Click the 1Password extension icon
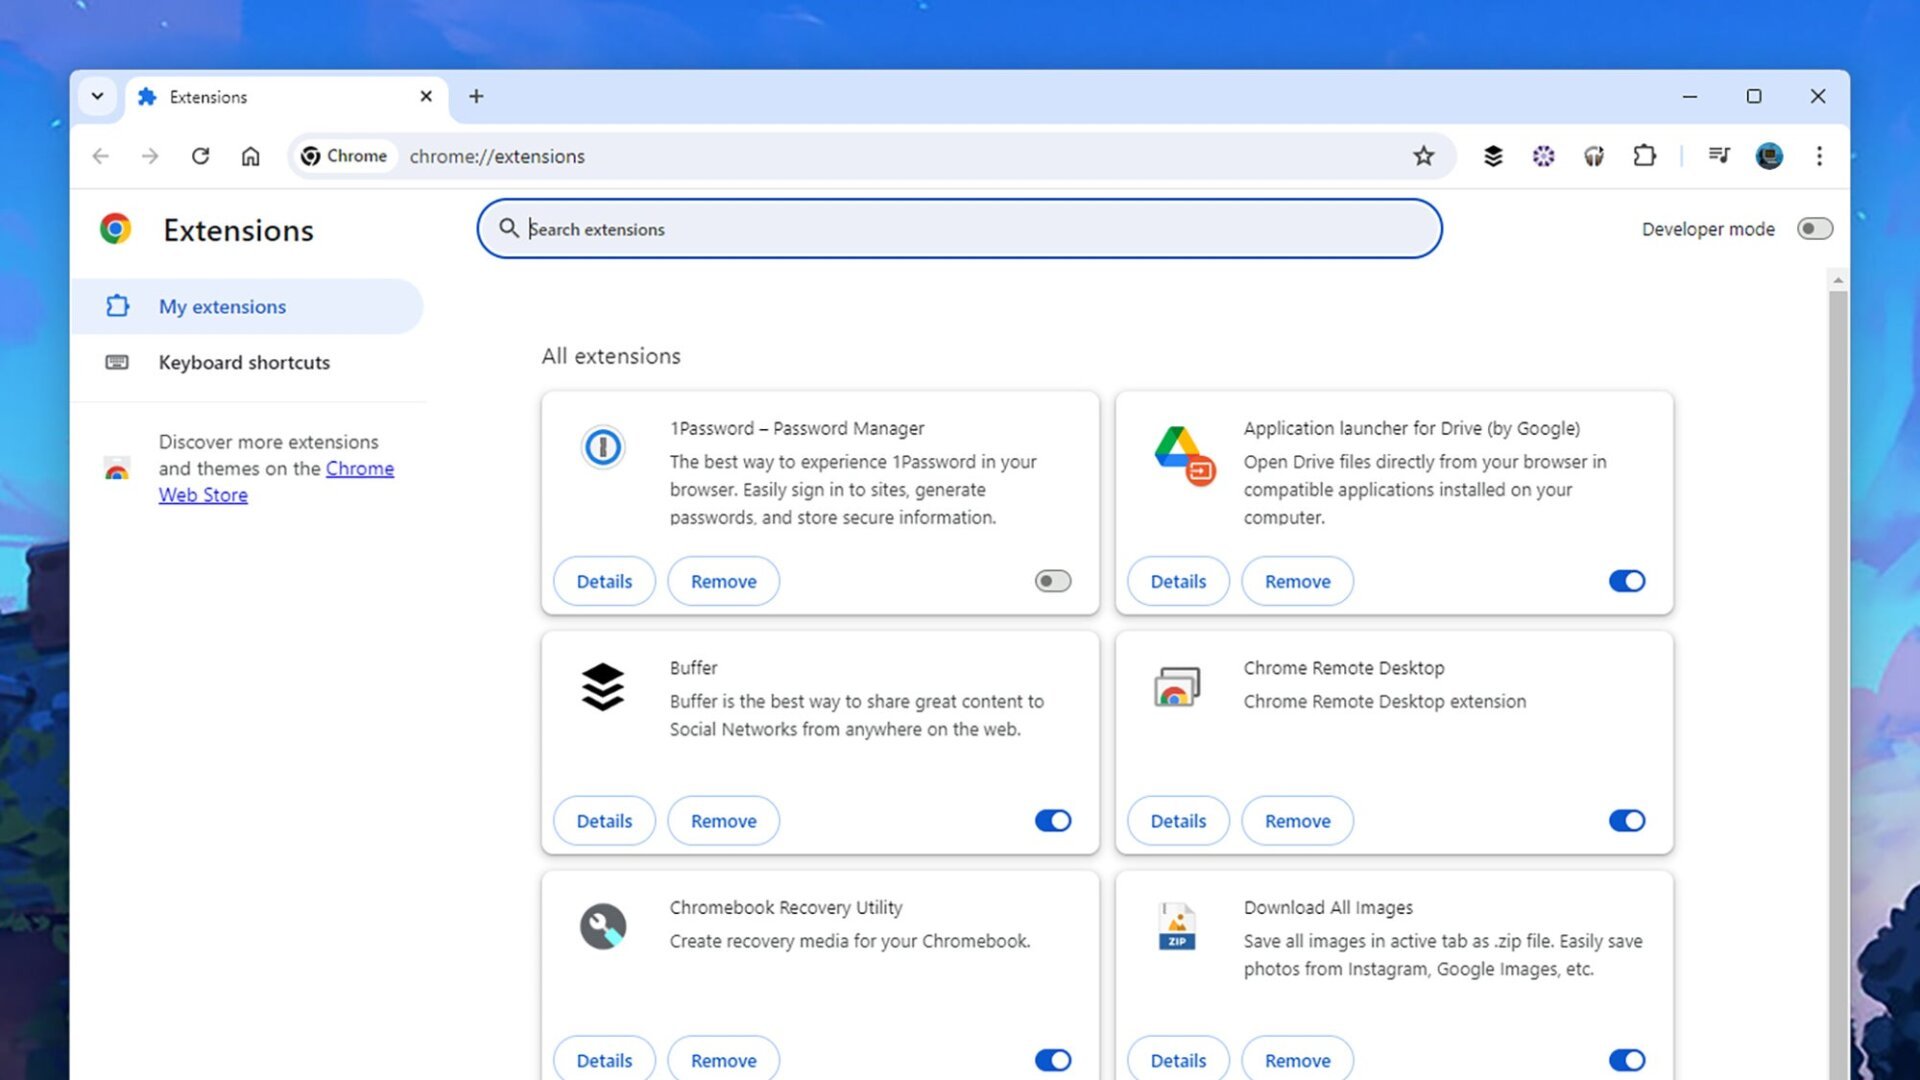 click(x=603, y=446)
